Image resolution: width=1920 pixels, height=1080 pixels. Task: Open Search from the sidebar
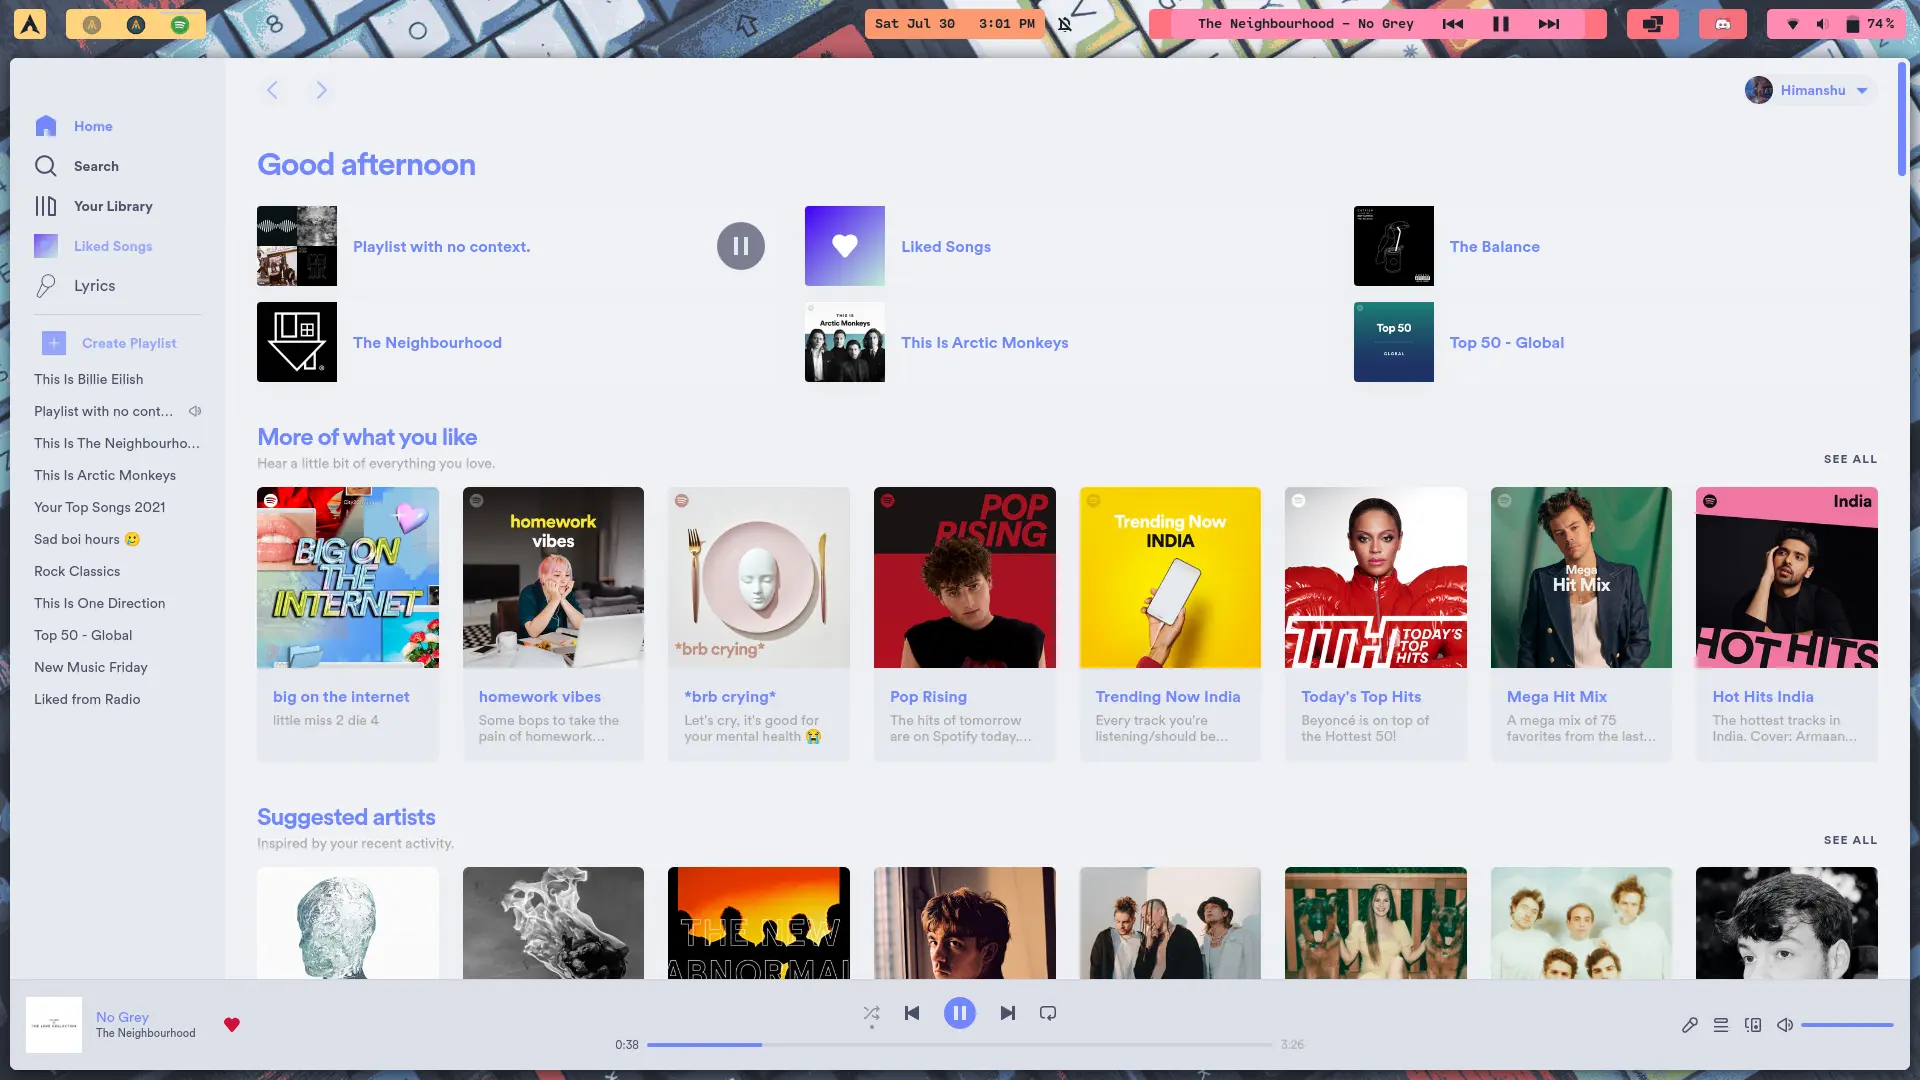pyautogui.click(x=96, y=166)
